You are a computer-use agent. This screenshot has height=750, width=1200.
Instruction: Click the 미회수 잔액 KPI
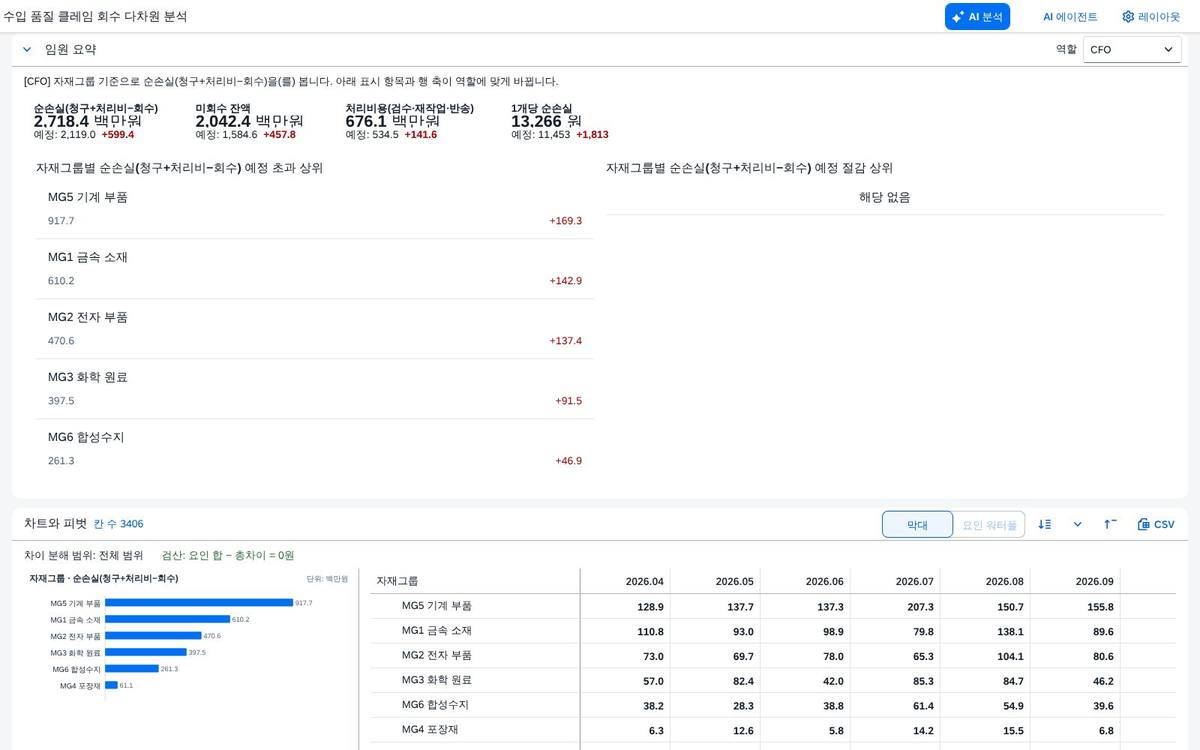249,121
